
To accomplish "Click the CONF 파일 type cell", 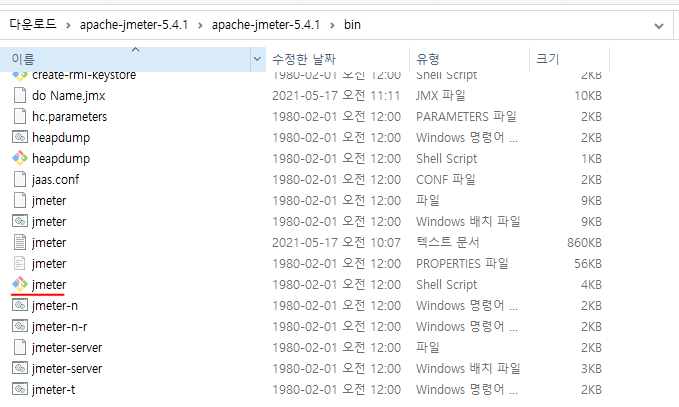I will (x=446, y=179).
